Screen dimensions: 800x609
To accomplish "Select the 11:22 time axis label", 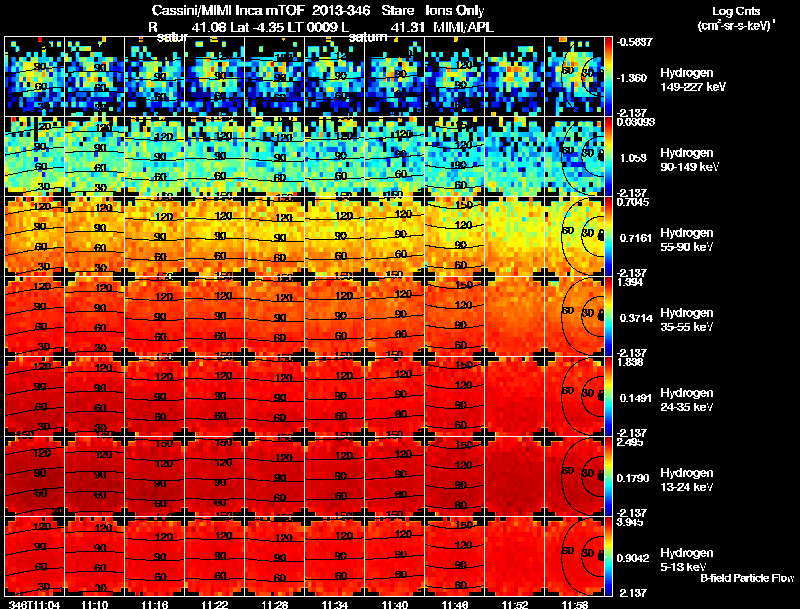I will coord(215,603).
